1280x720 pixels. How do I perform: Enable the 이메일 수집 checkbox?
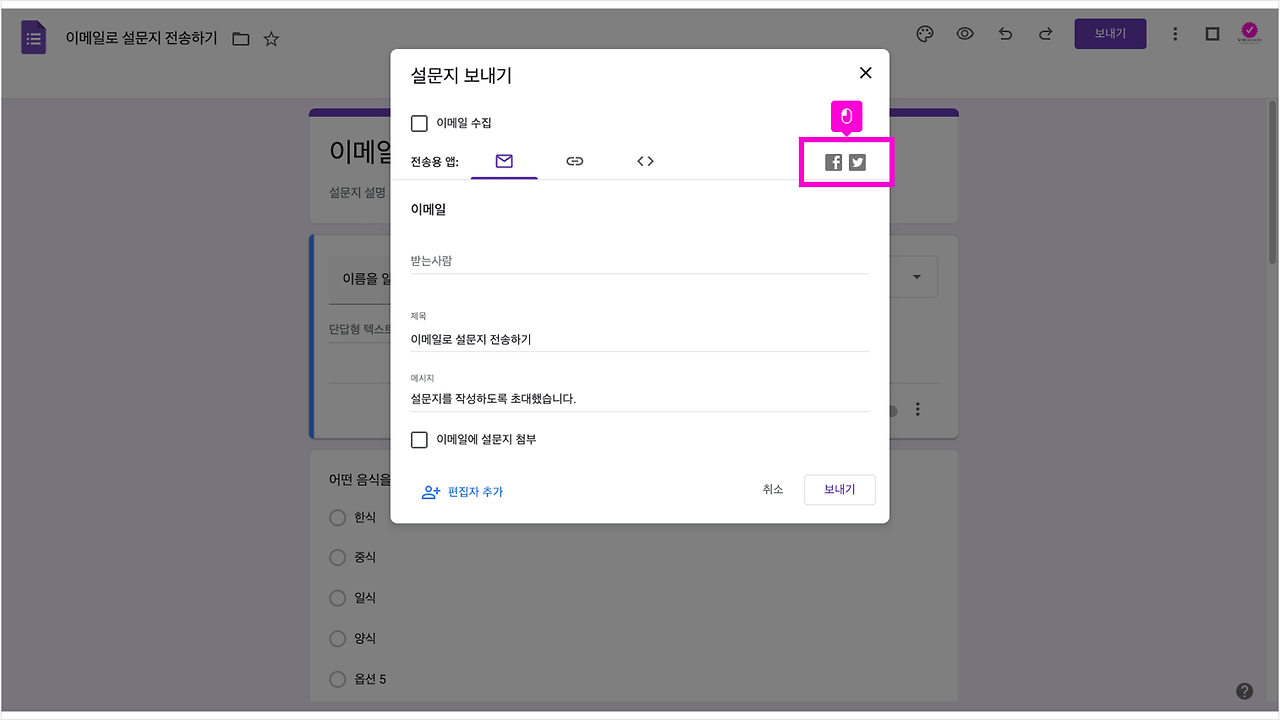[419, 123]
